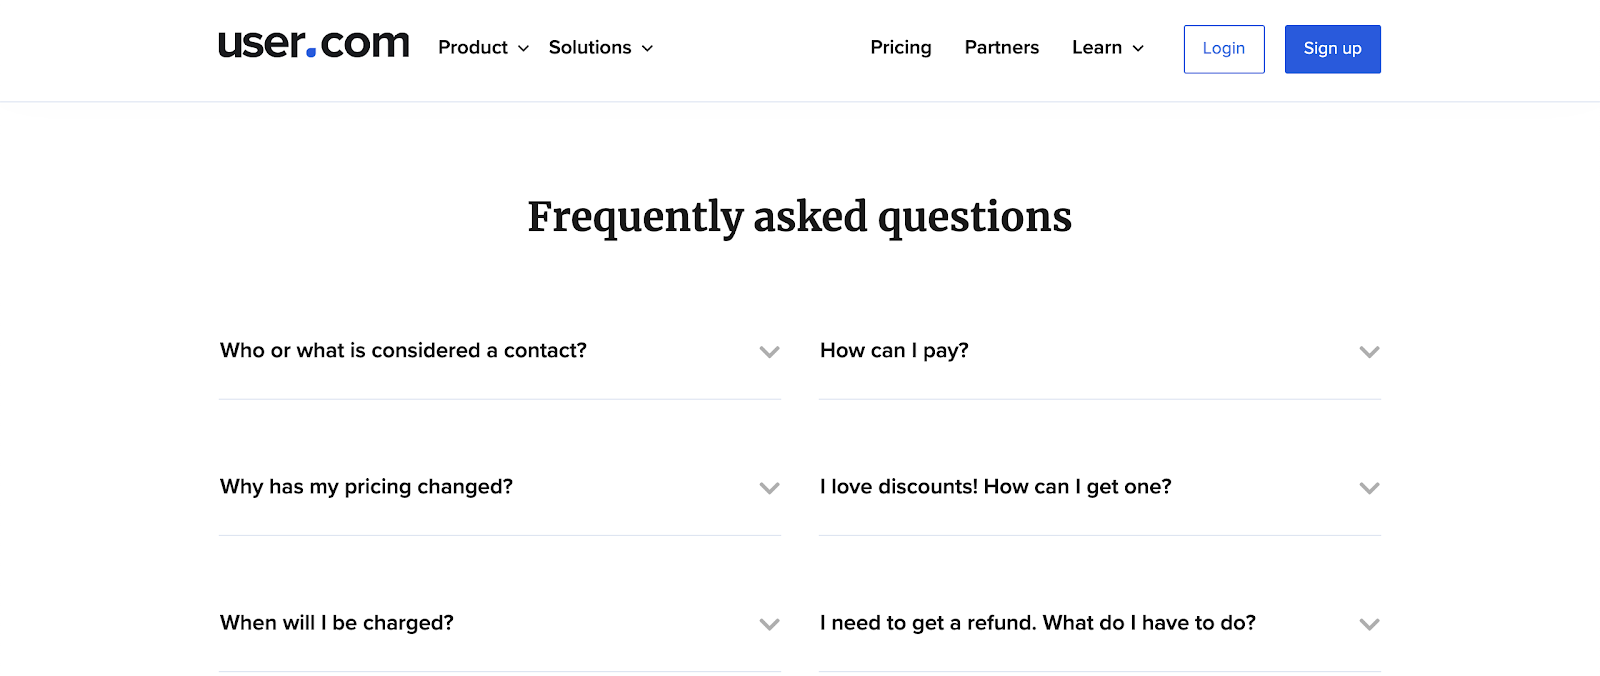Navigate to the Partners page

(1001, 47)
